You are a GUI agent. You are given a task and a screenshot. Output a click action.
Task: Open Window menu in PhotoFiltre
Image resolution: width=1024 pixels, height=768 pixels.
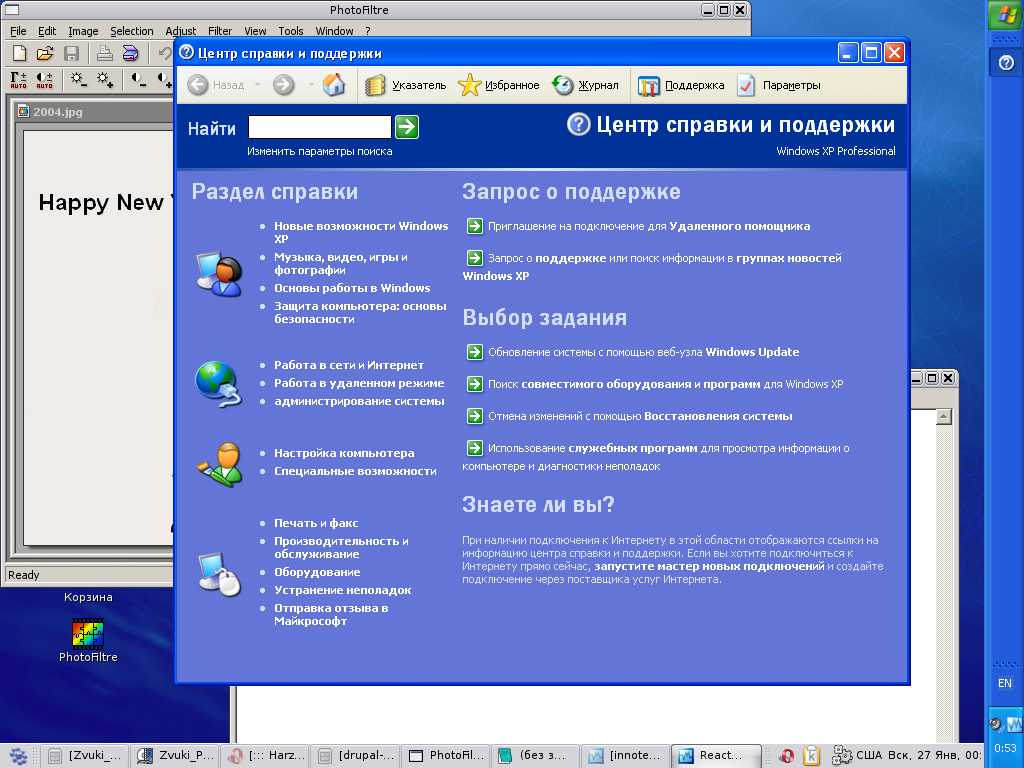click(x=334, y=31)
